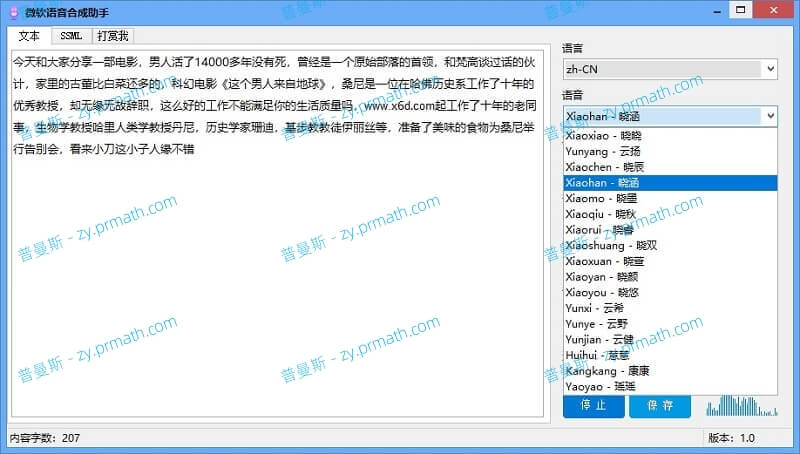This screenshot has width=800, height=454.
Task: Close the 微软语音合成助手 window
Action: pyautogui.click(x=773, y=10)
